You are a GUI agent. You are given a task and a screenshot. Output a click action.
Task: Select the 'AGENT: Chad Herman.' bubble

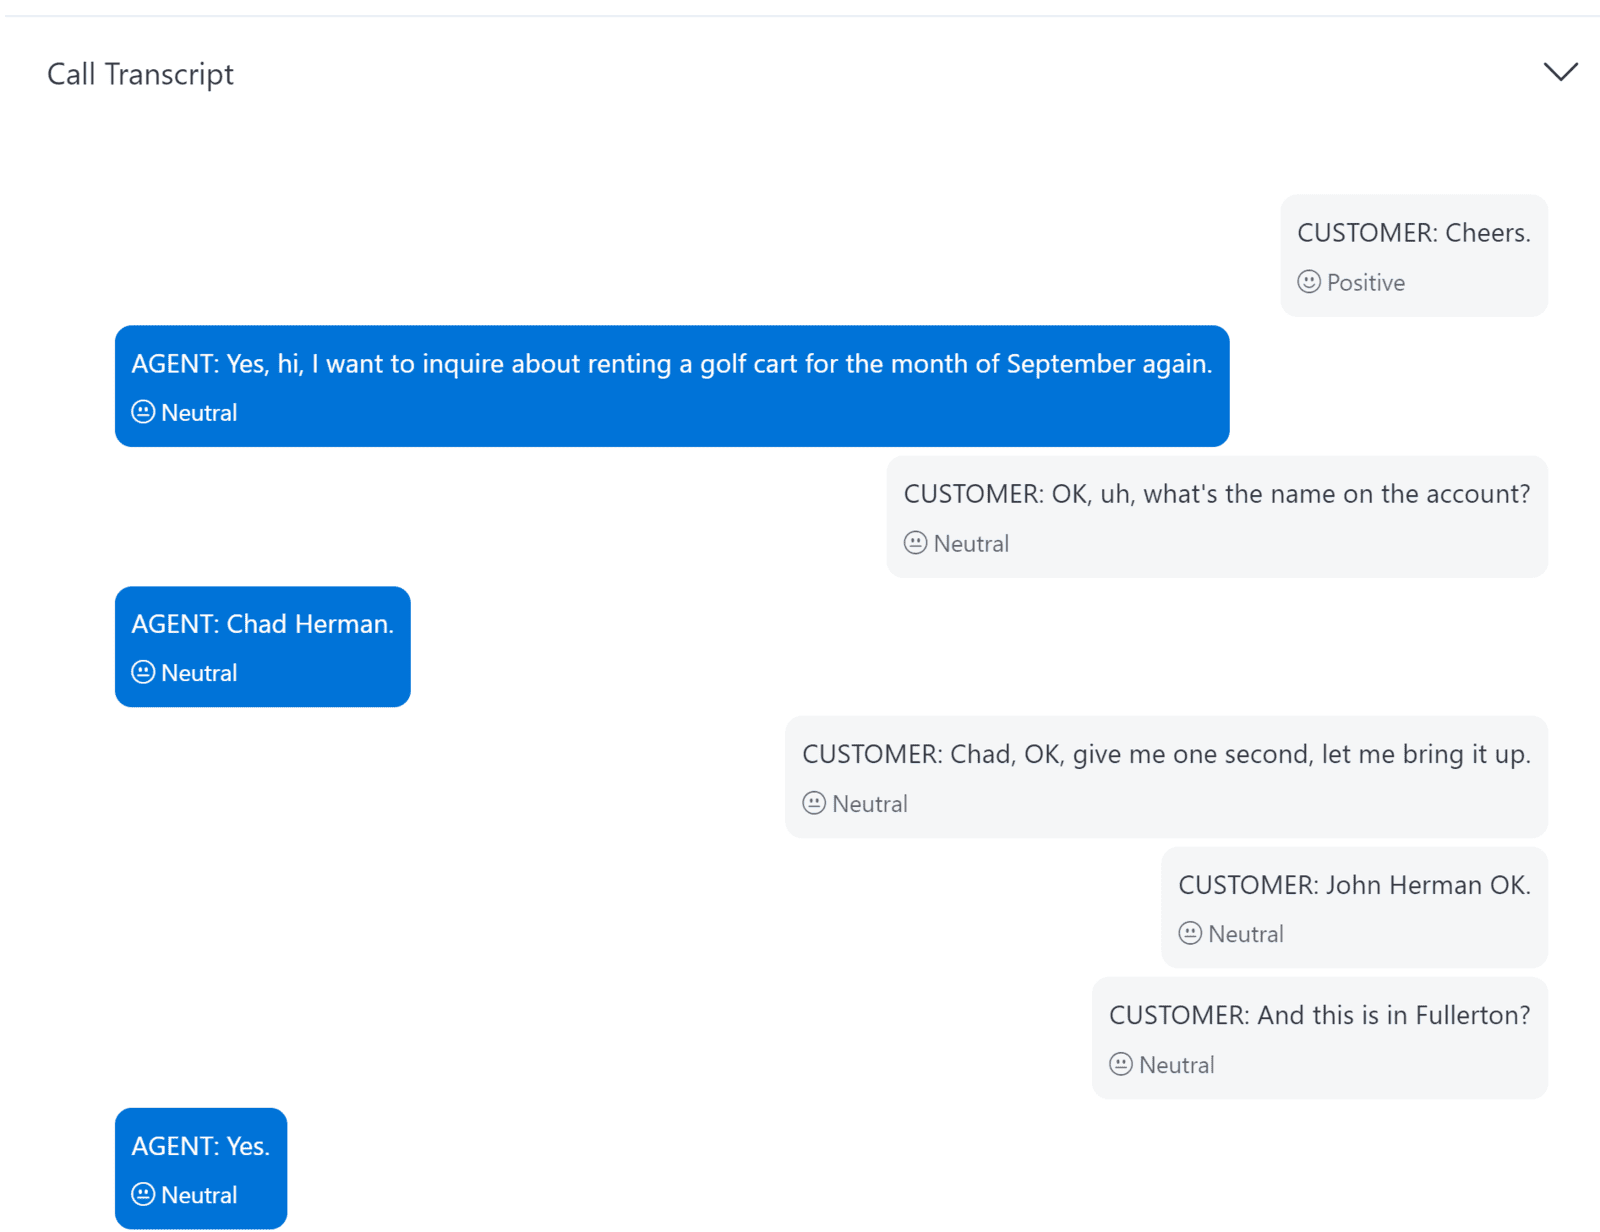[262, 624]
